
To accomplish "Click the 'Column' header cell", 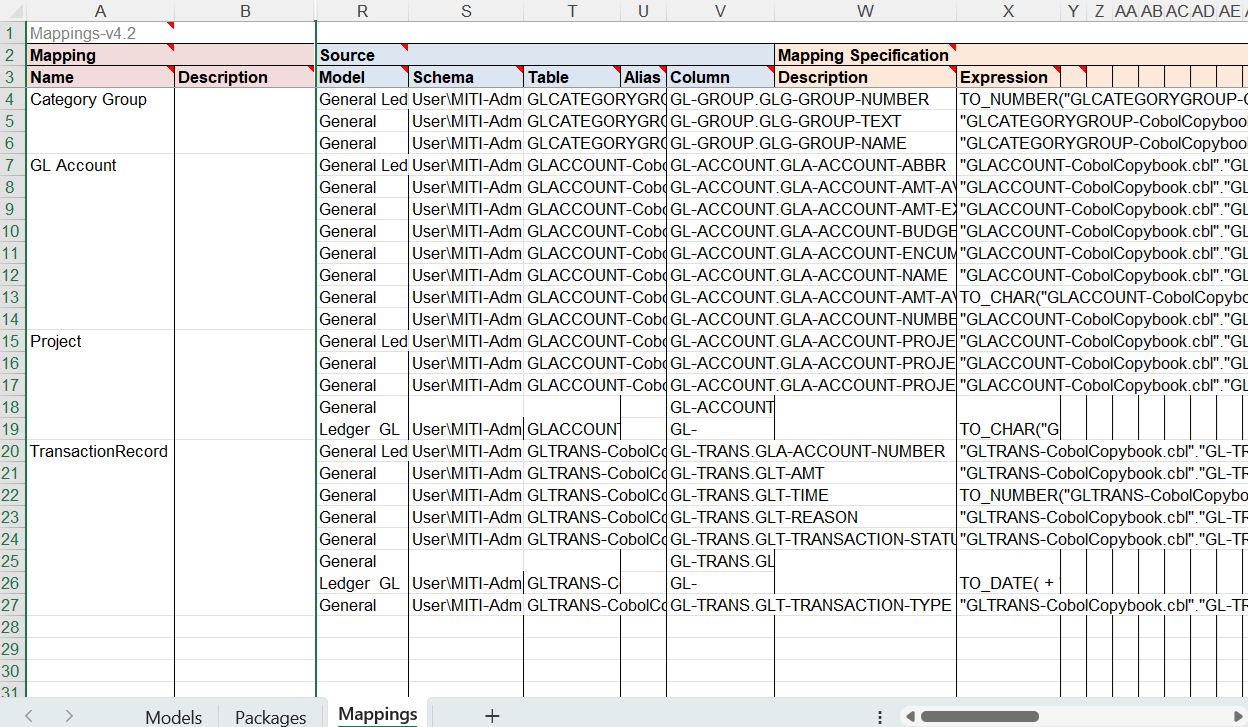I will click(x=720, y=77).
